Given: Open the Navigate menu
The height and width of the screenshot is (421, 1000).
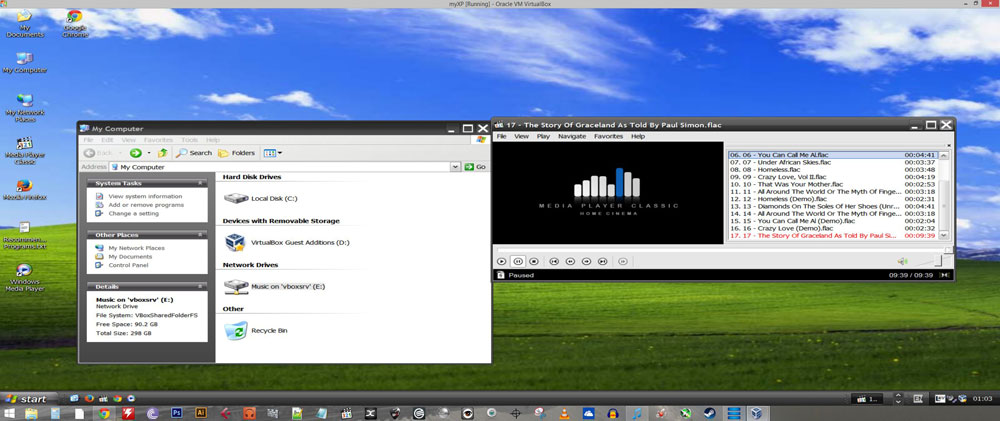Looking at the screenshot, I should (x=572, y=137).
